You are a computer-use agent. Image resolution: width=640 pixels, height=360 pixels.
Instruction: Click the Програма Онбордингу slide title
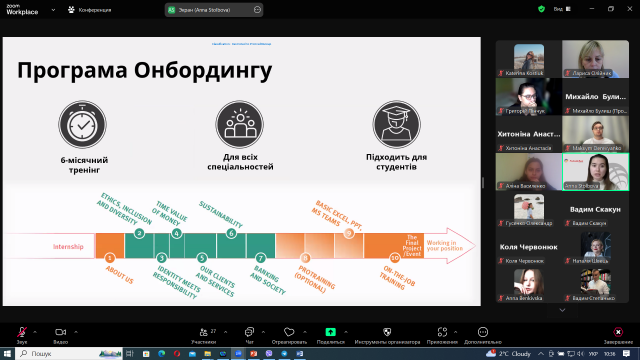coord(144,70)
